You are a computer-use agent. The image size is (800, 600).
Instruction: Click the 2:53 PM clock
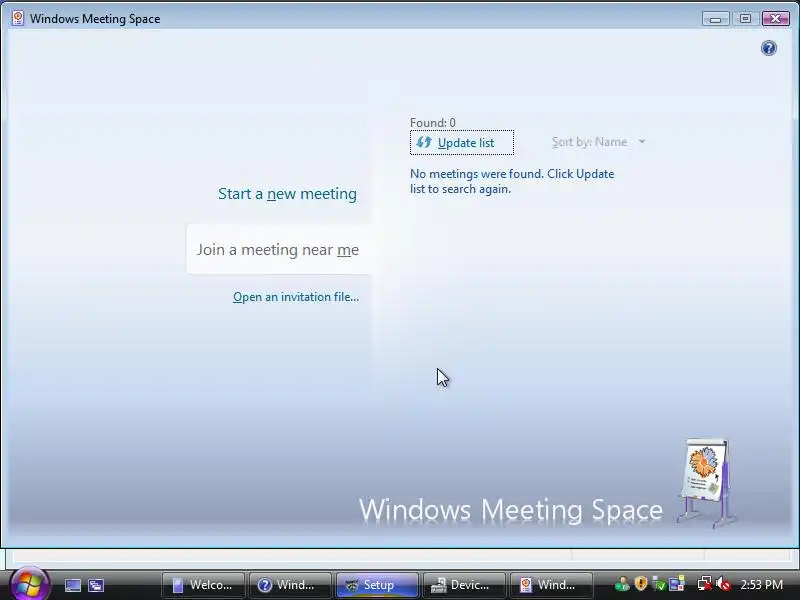761,585
